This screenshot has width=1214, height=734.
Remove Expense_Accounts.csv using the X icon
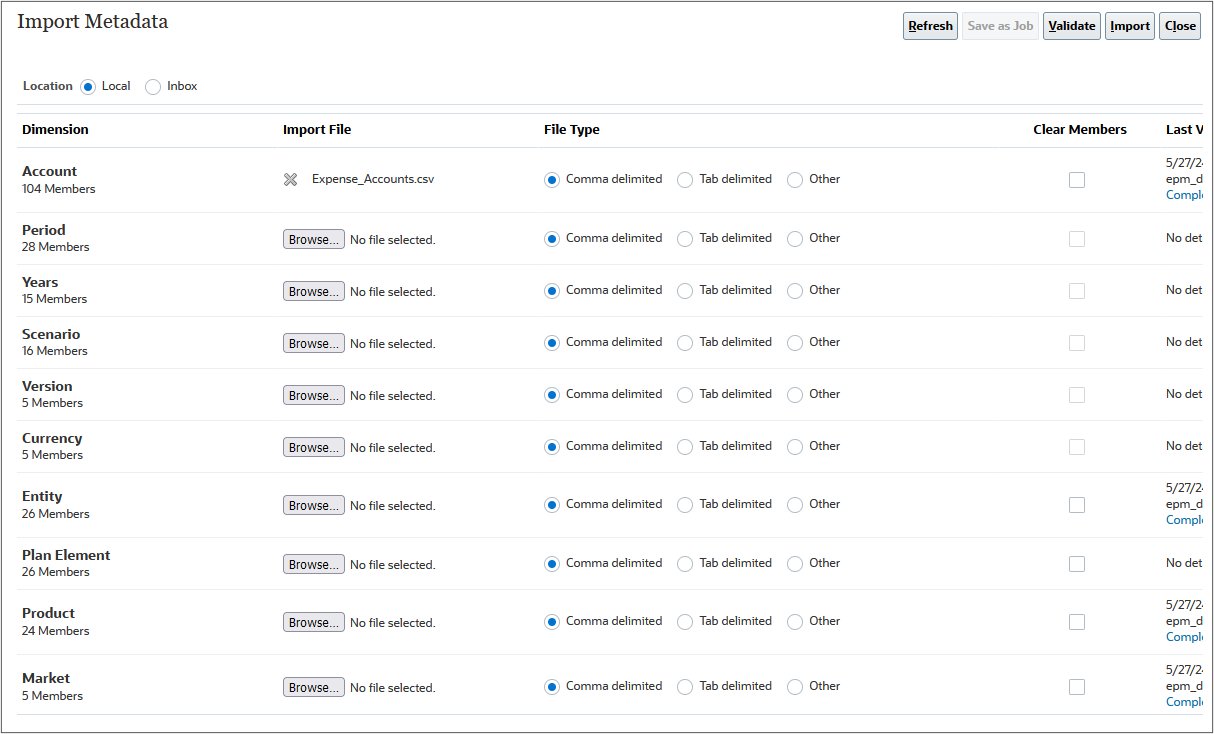coord(290,180)
